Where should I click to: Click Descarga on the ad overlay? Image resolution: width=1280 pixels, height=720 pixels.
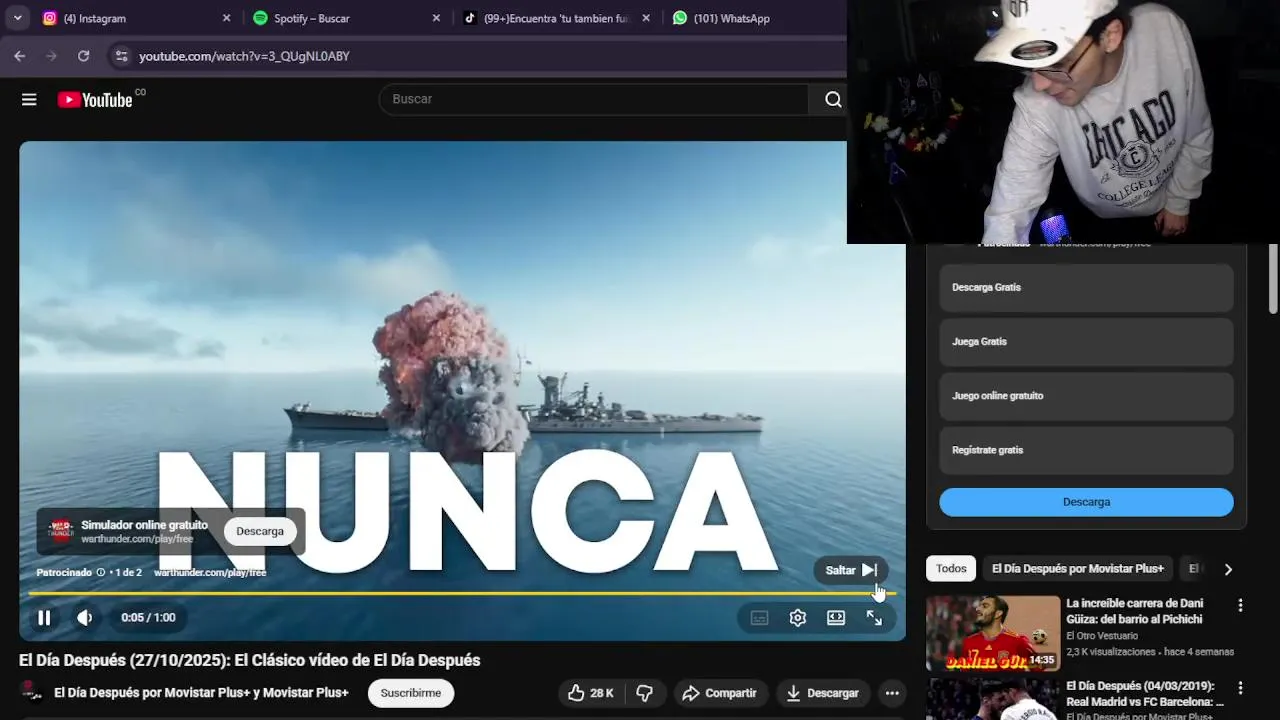pyautogui.click(x=260, y=531)
